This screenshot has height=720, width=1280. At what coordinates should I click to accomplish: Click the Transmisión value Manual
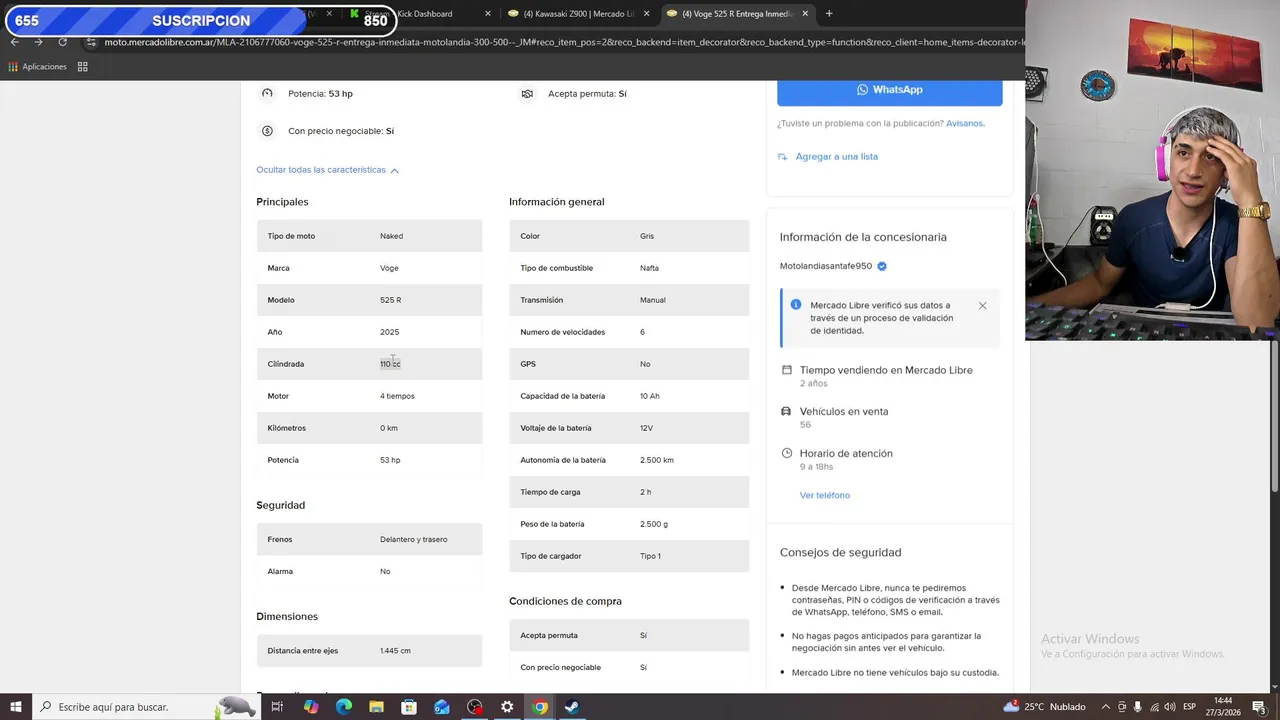(x=653, y=300)
